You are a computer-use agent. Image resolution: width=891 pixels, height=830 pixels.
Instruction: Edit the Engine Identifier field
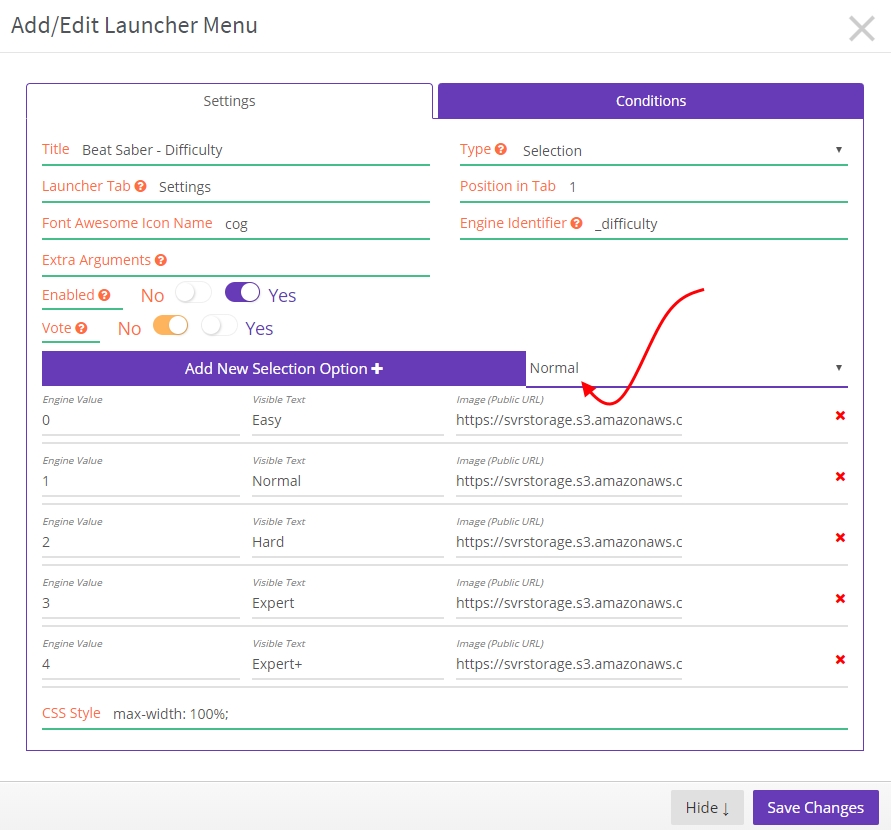(720, 224)
